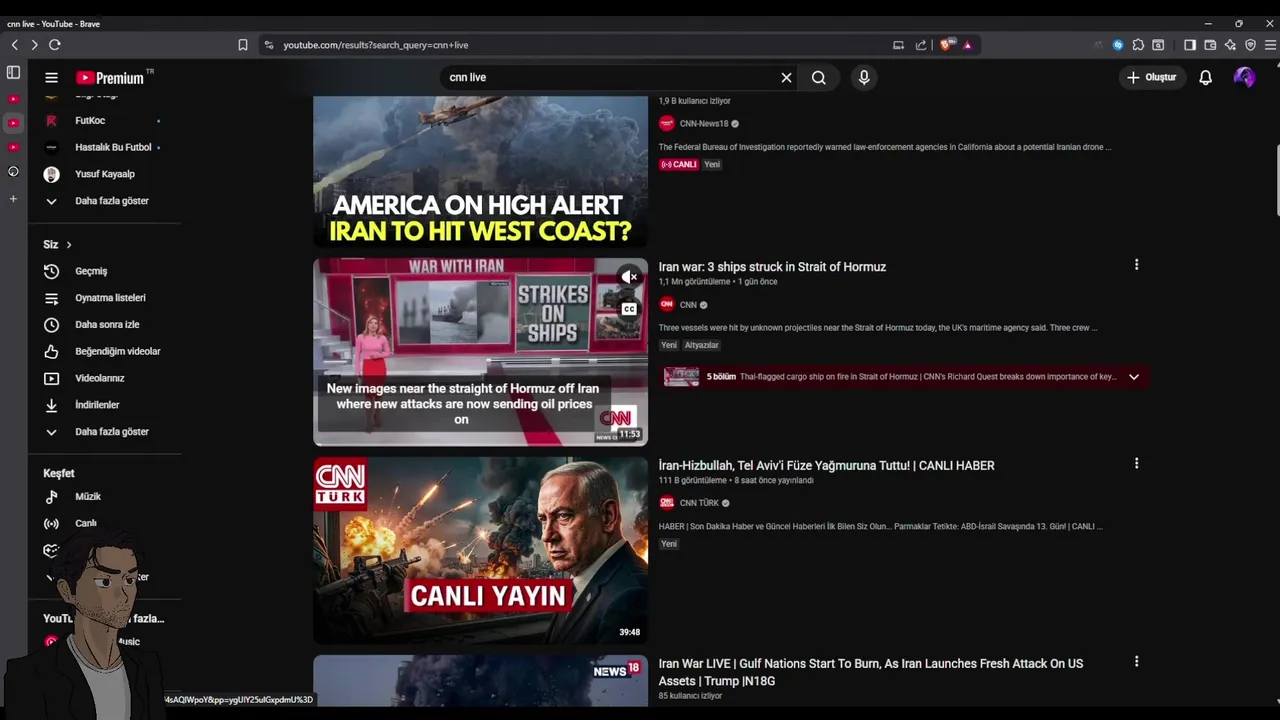Open the notifications bell
The image size is (1280, 720).
tap(1206, 77)
